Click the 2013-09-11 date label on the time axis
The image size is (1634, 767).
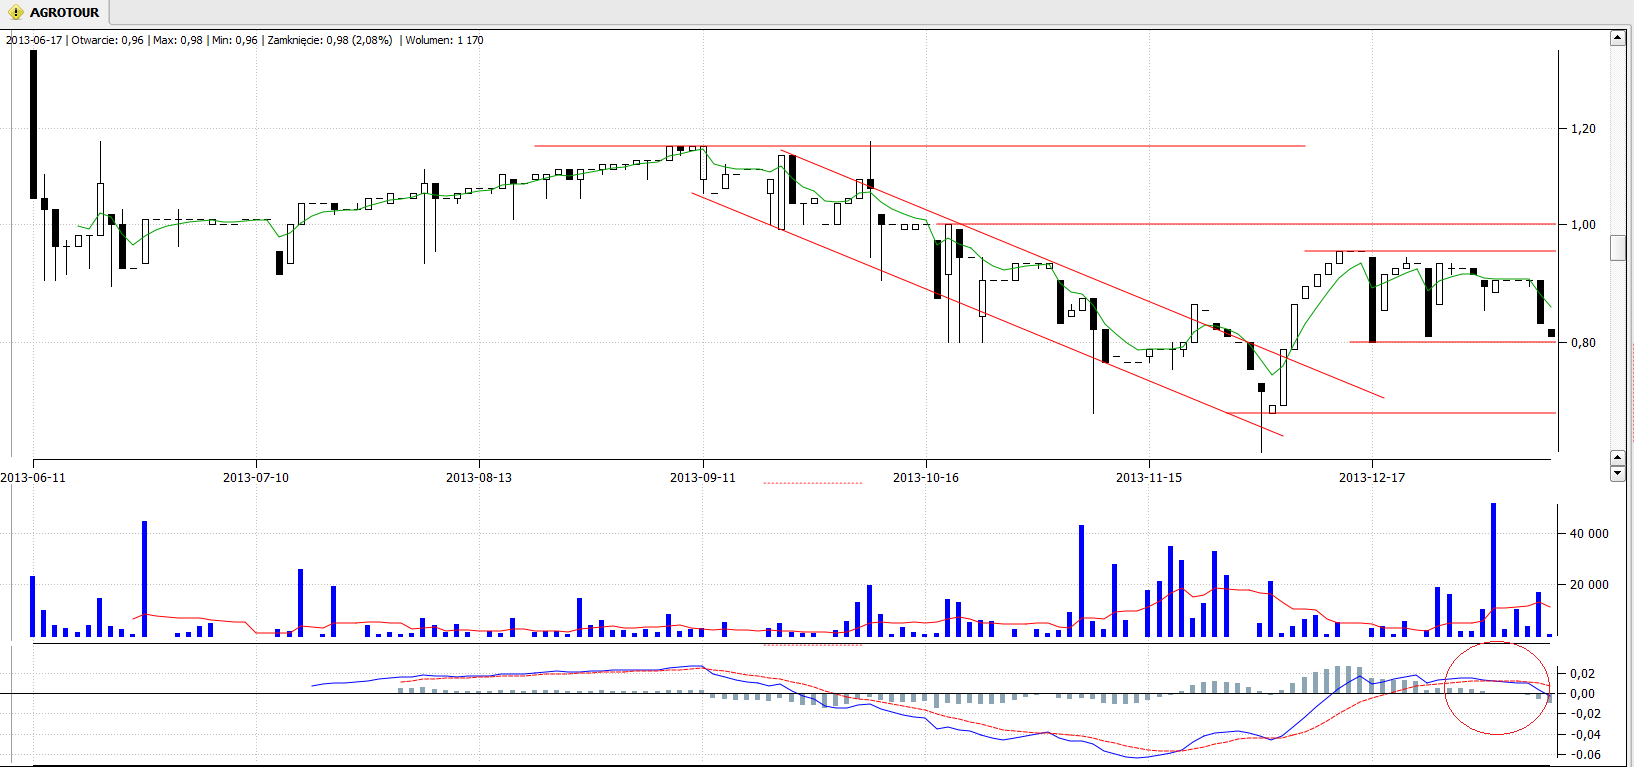click(x=702, y=478)
